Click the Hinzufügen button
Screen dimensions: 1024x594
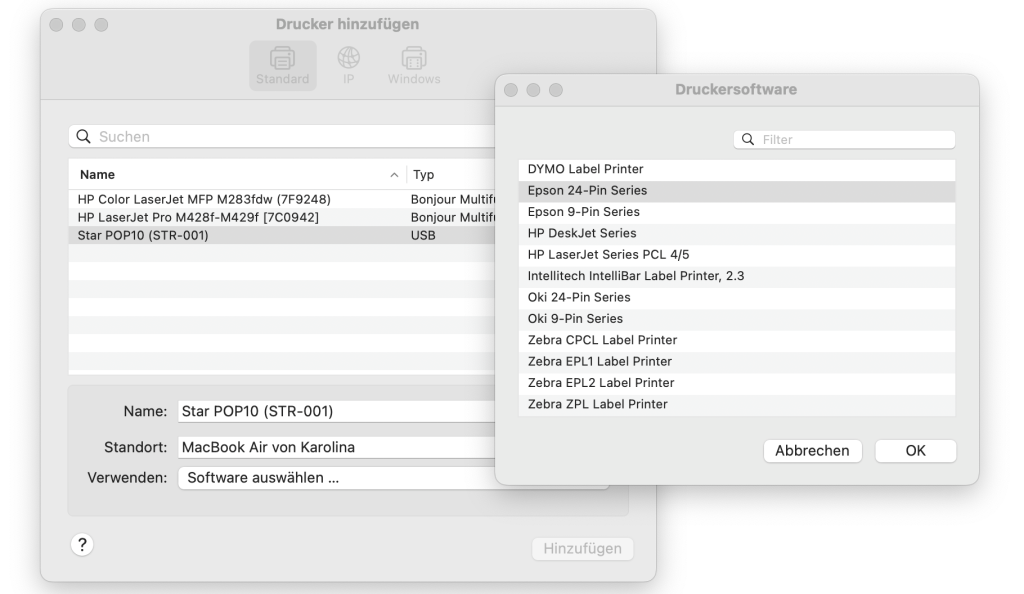tap(583, 548)
